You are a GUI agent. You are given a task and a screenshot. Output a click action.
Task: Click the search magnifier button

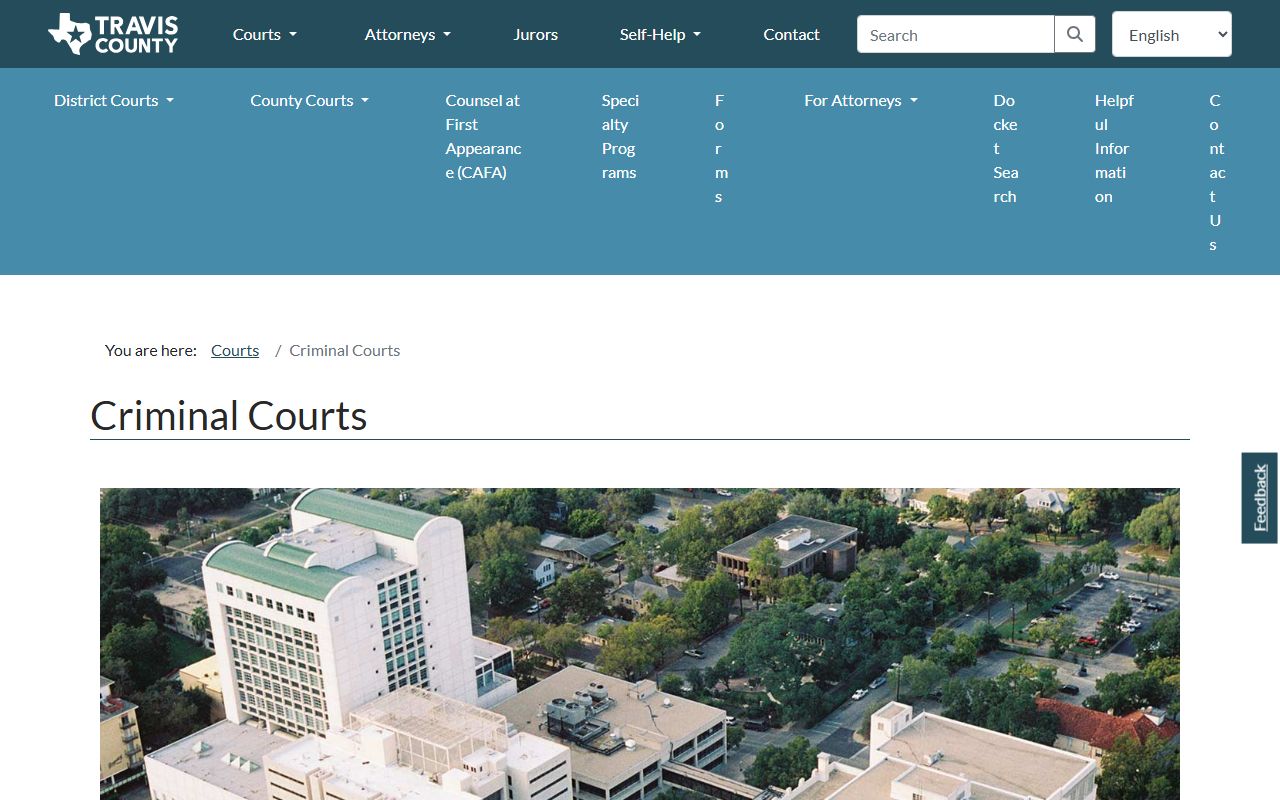(x=1075, y=34)
